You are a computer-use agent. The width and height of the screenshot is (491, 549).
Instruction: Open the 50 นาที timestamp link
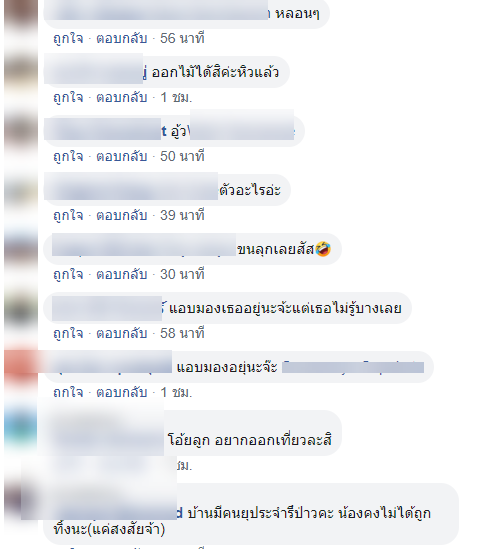pos(182,156)
